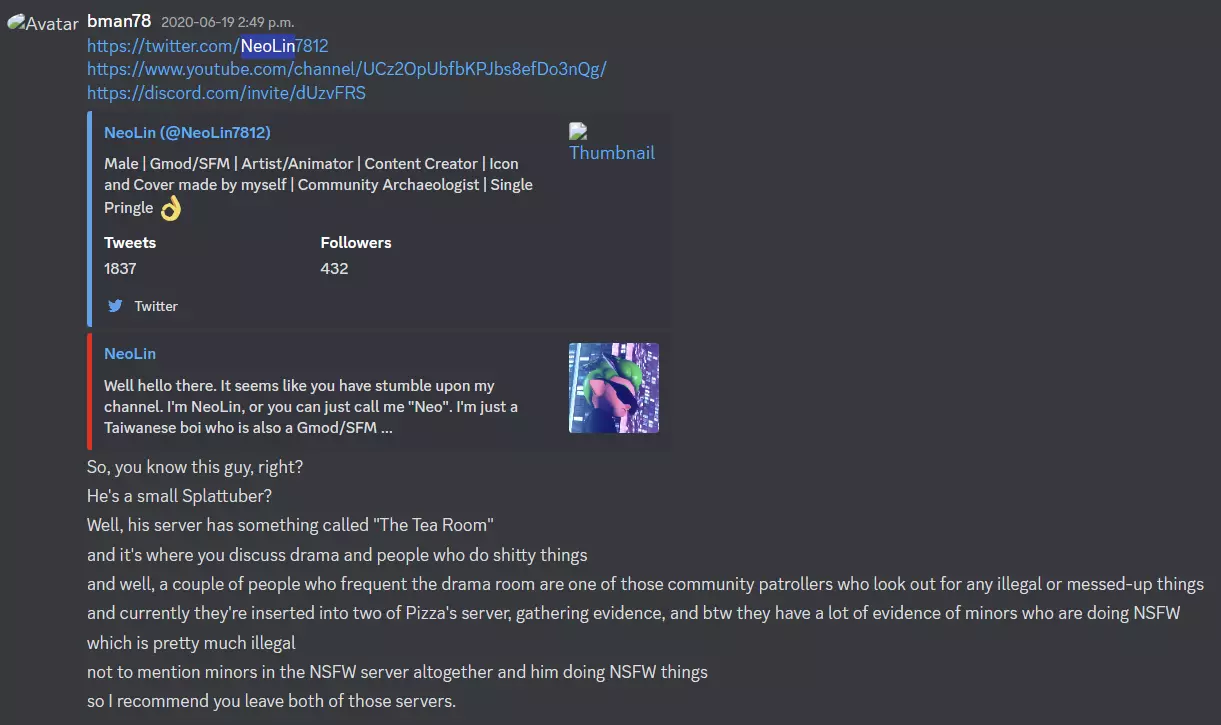Open the discord.com/invite/dUzvFRS link

(x=226, y=93)
